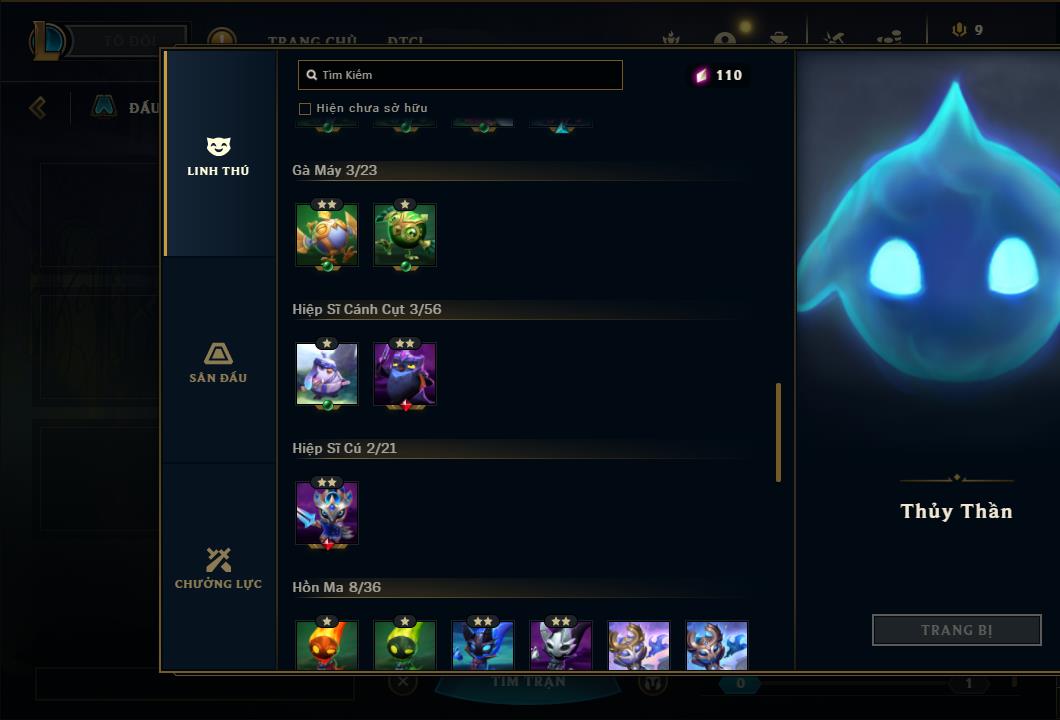Pick the green one-star Hồn Ma
Image resolution: width=1060 pixels, height=720 pixels.
(x=405, y=645)
